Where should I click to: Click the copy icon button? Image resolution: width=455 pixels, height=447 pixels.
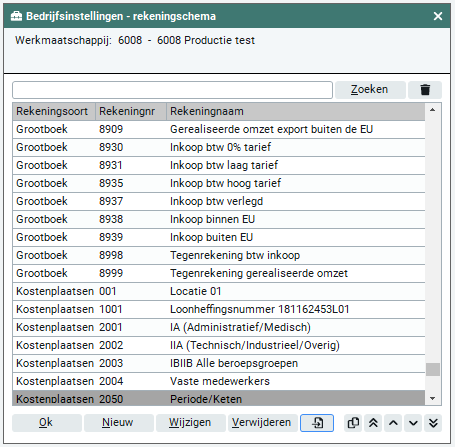(353, 423)
